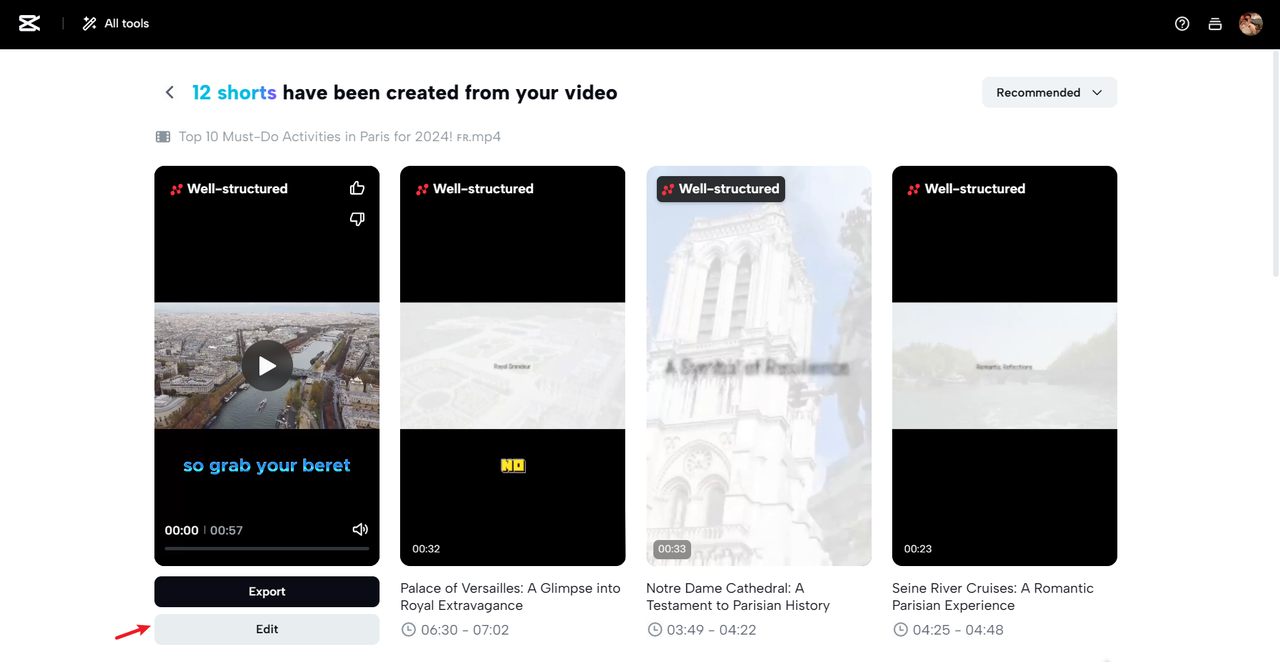Viewport: 1280px width, 662px height.
Task: Click the page vertical scrollbar
Action: pos(1275,165)
